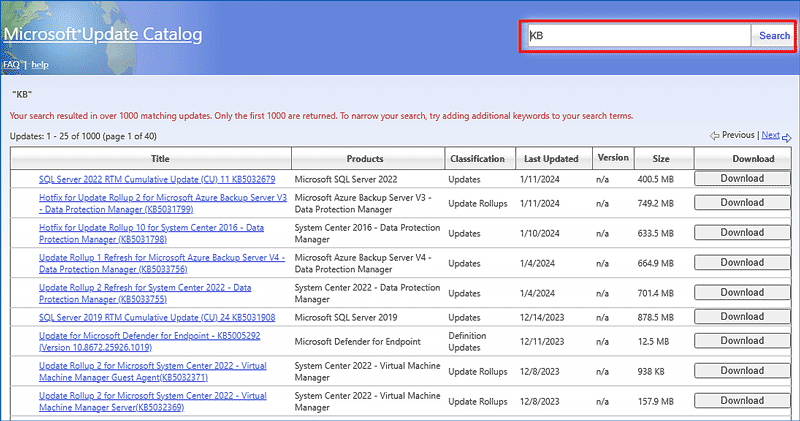The height and width of the screenshot is (421, 800).
Task: Open the Microsoft Update Catalog home link
Action: 103,34
